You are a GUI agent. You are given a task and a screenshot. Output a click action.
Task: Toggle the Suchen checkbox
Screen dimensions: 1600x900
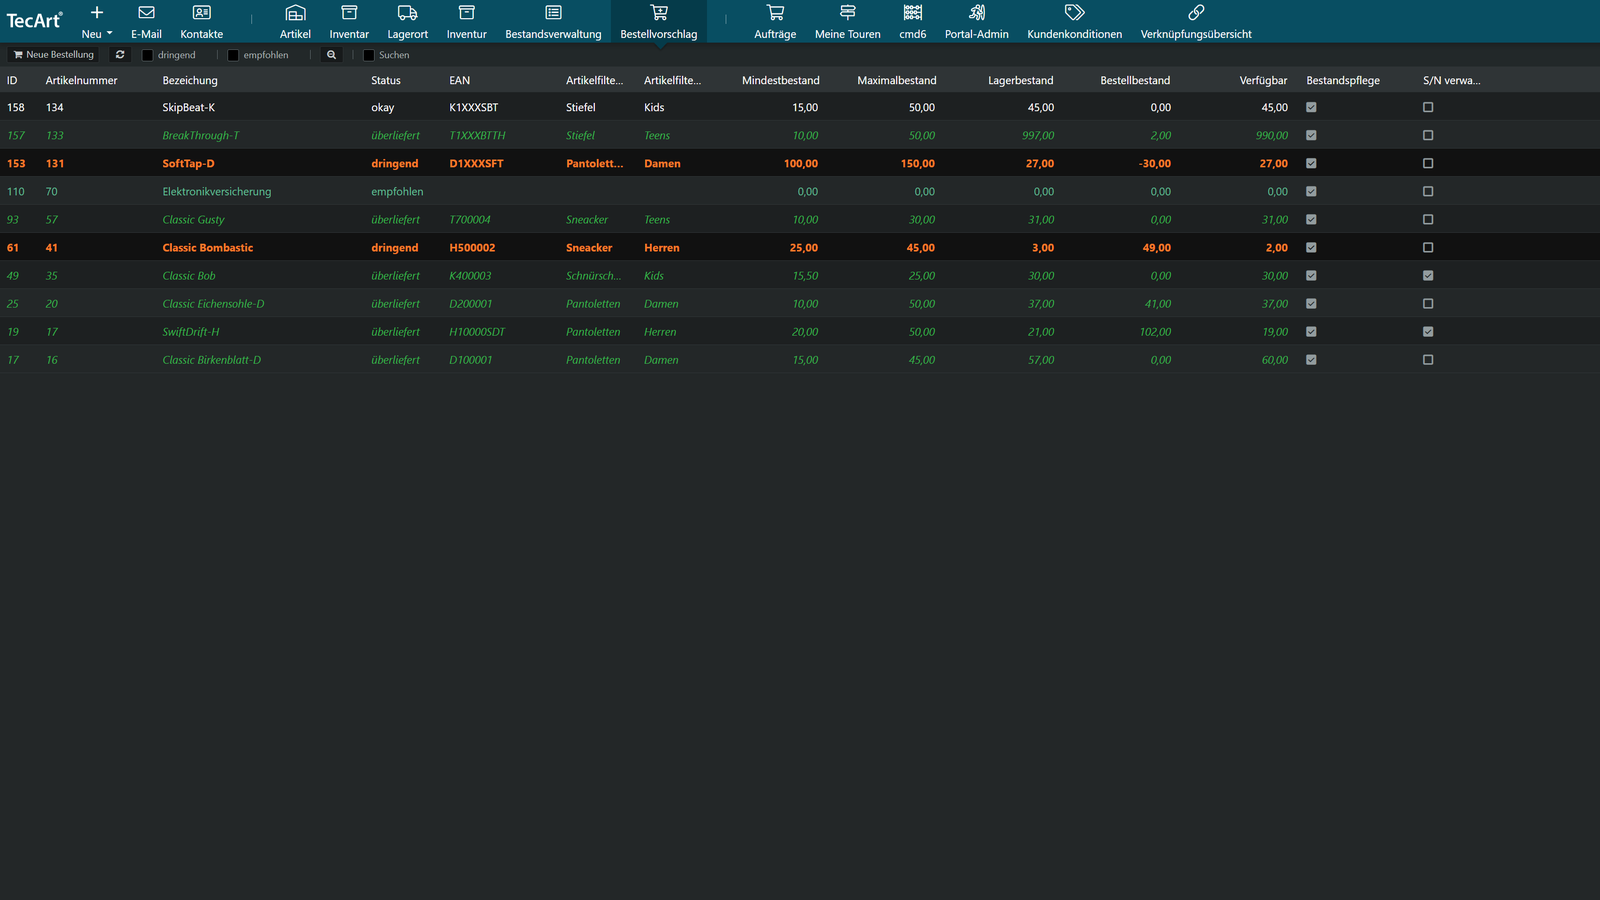pos(369,55)
